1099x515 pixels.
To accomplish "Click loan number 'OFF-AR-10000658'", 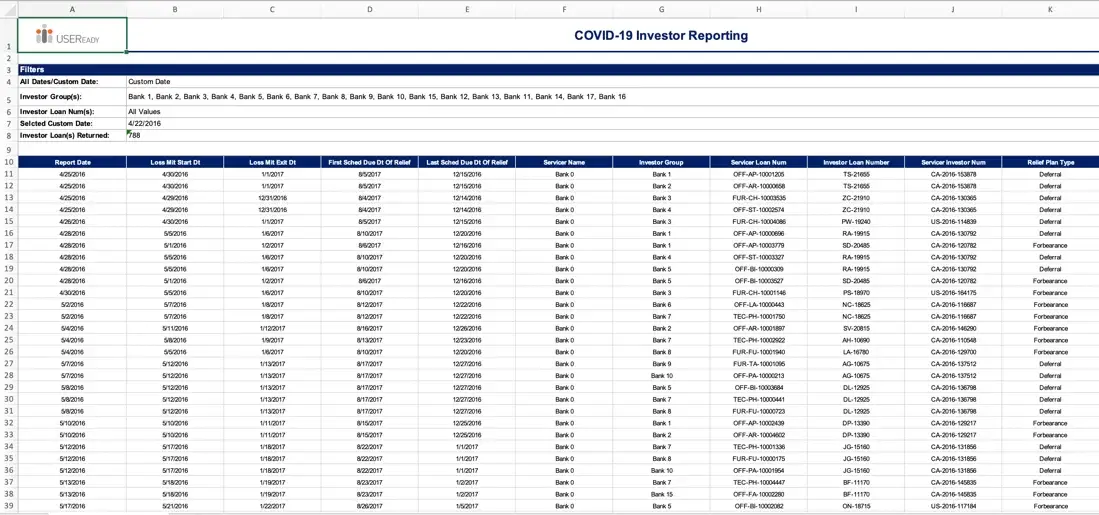I will pos(758,186).
